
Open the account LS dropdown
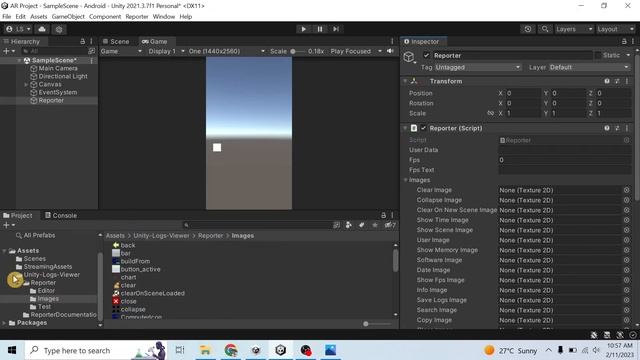[x=18, y=29]
